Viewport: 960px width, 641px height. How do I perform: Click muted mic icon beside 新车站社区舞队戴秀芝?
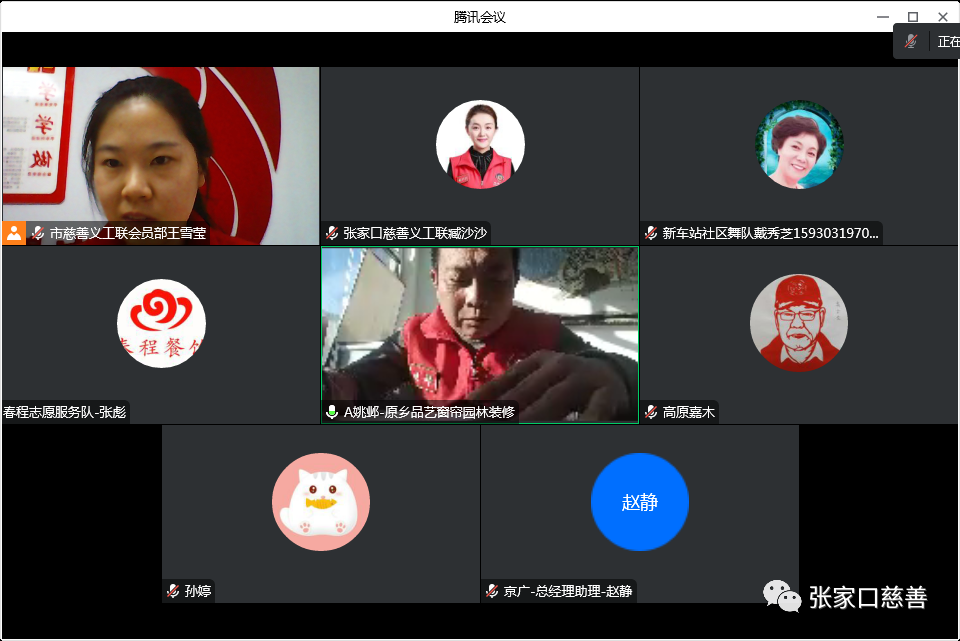click(x=652, y=233)
